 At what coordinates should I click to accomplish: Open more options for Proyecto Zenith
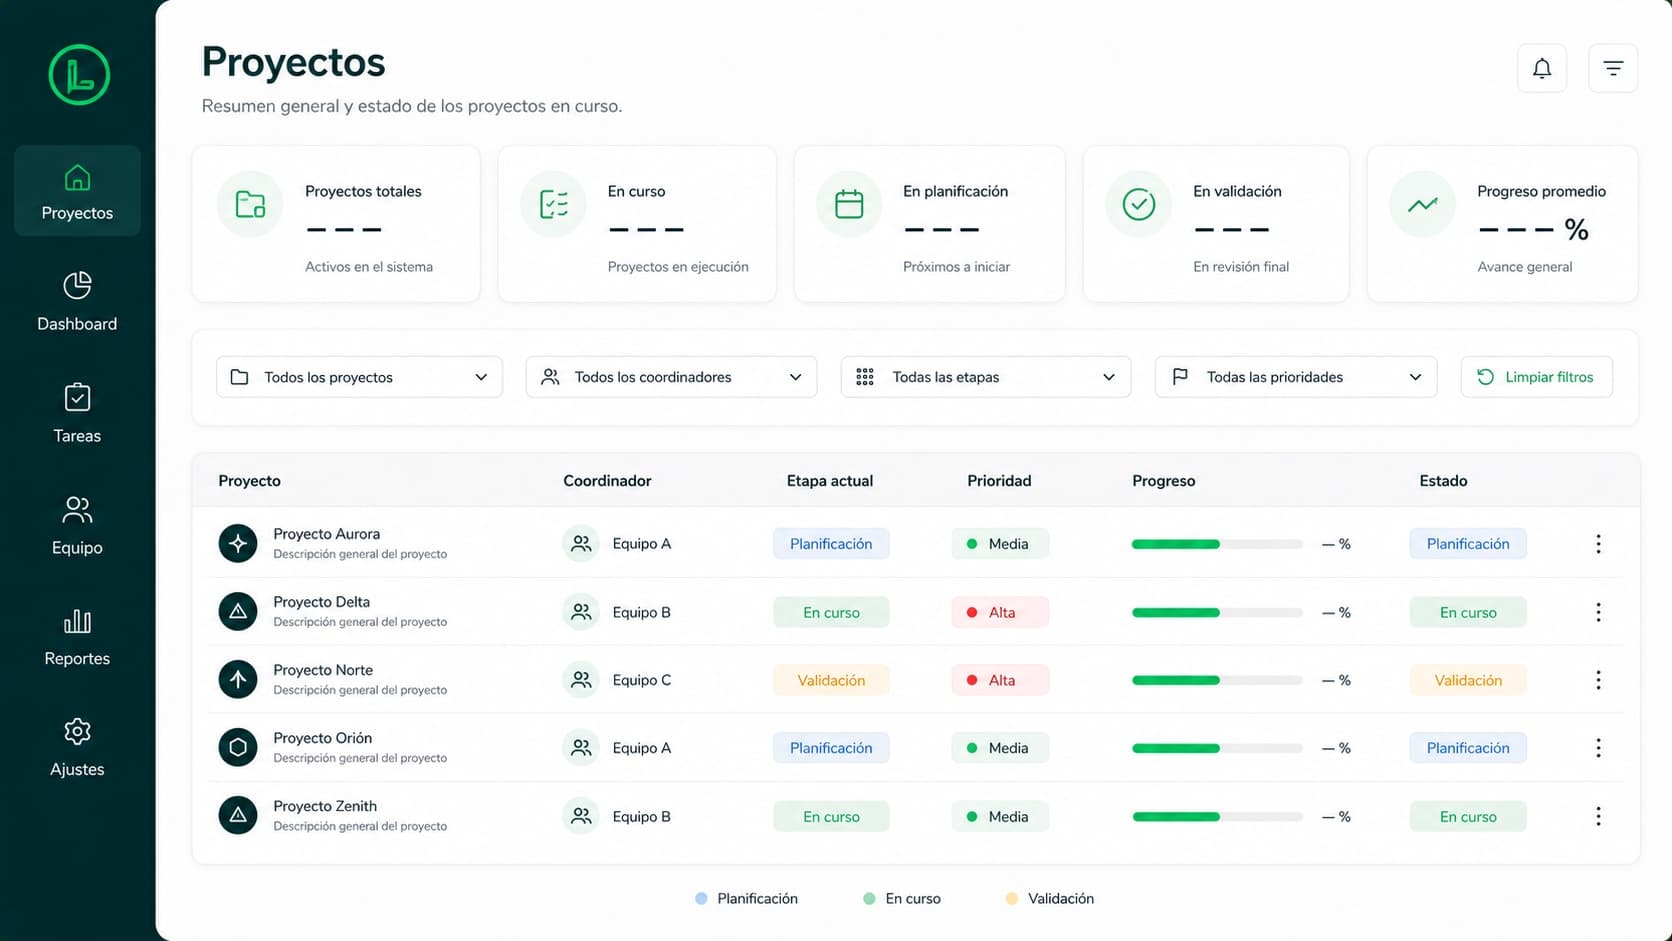[1598, 816]
